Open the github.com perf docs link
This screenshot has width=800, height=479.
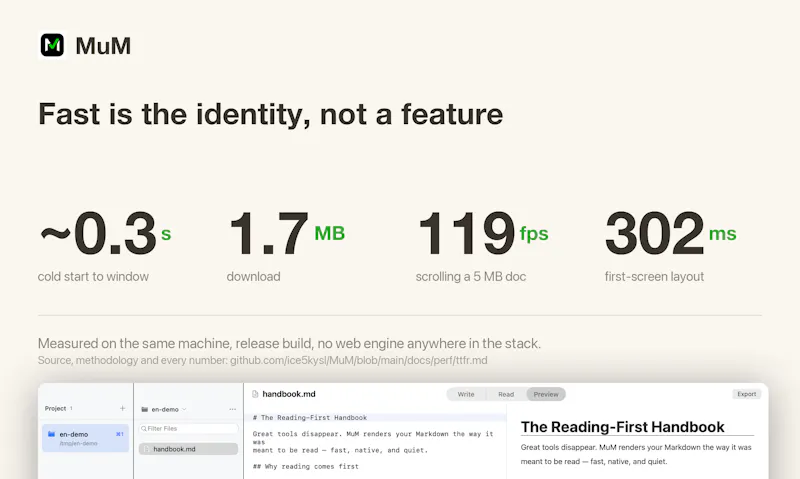coord(358,360)
